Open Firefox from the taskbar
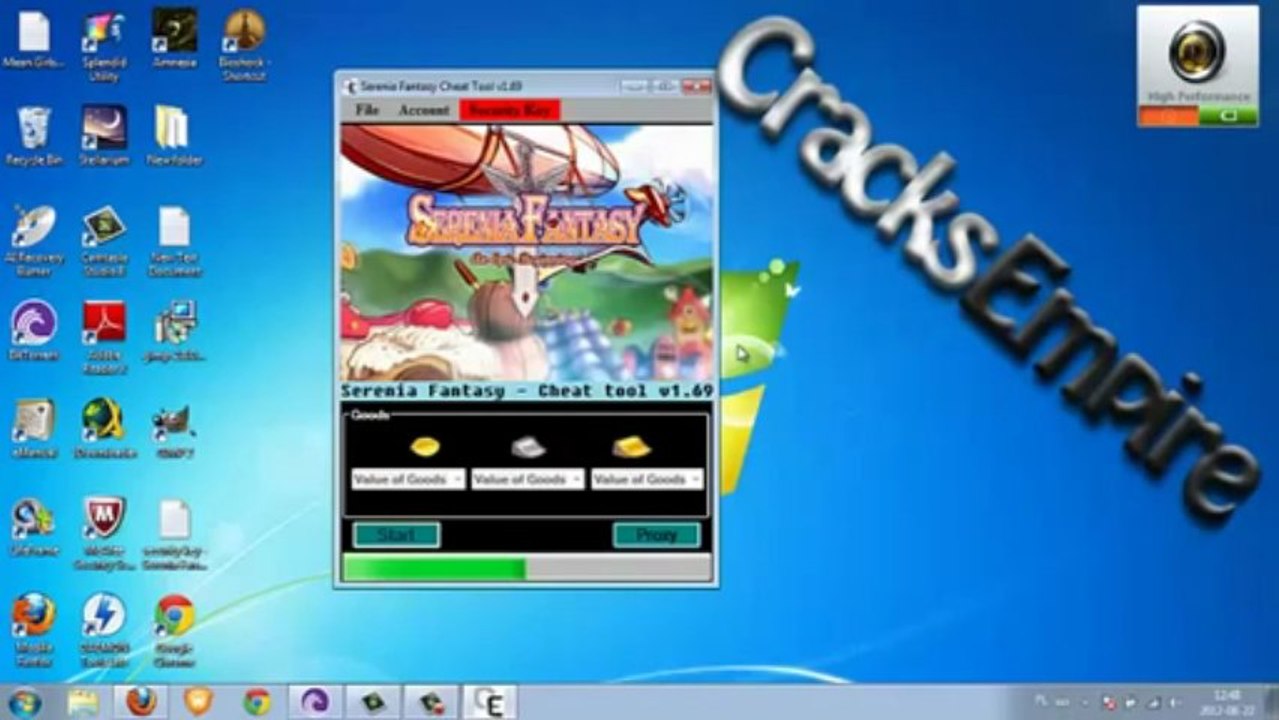1279x720 pixels. [x=141, y=702]
